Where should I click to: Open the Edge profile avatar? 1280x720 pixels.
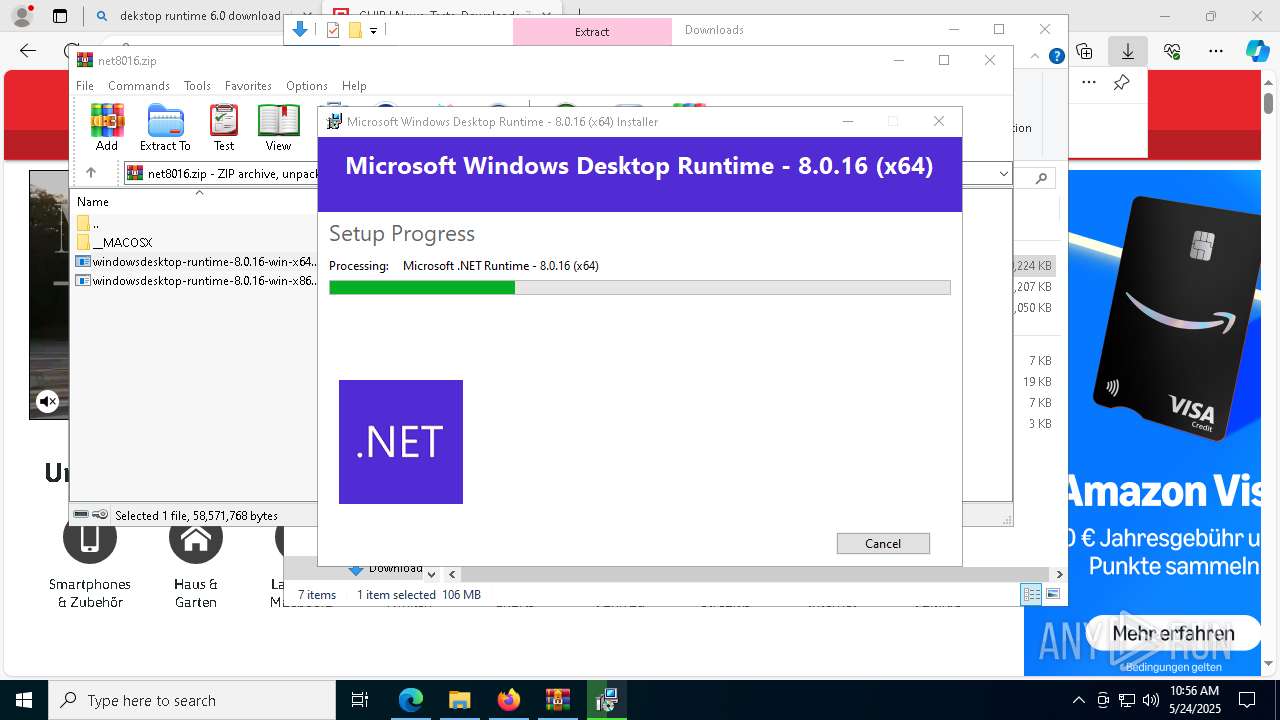pyautogui.click(x=21, y=16)
